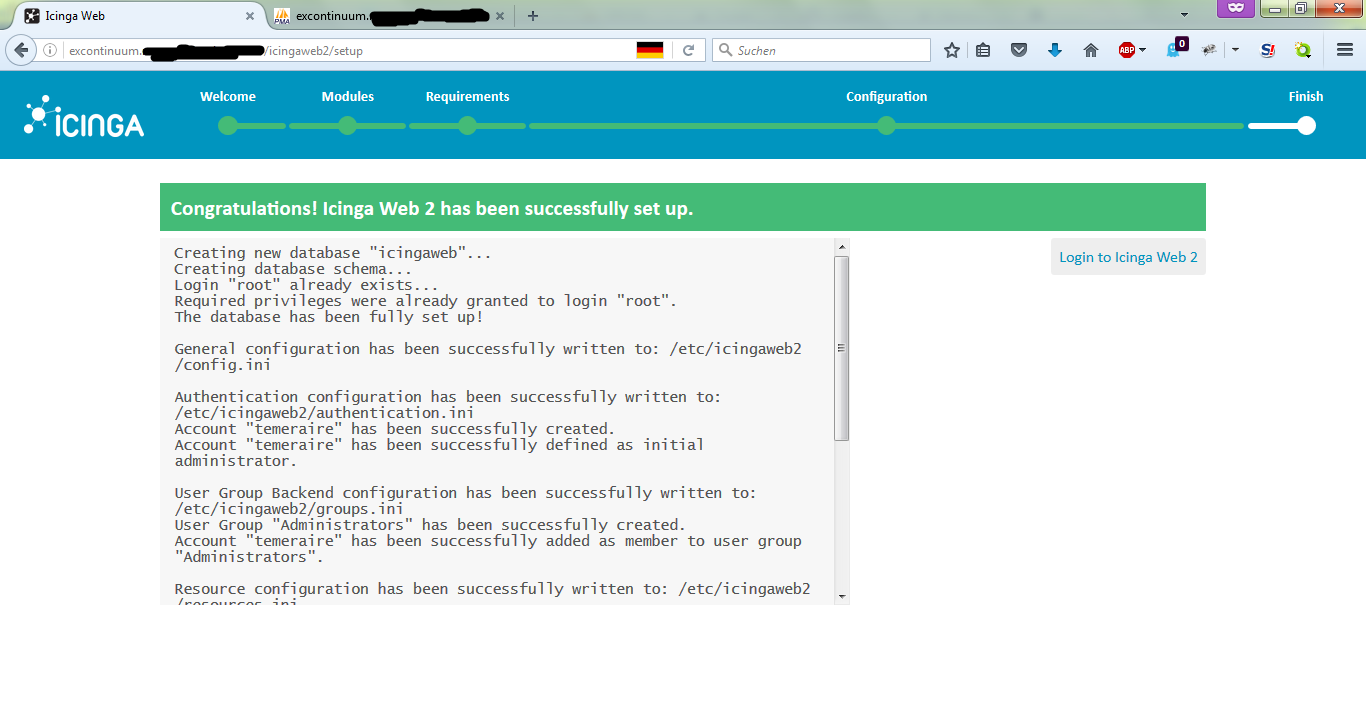Click the address bar URL field
This screenshot has width=1366, height=728.
[x=350, y=50]
